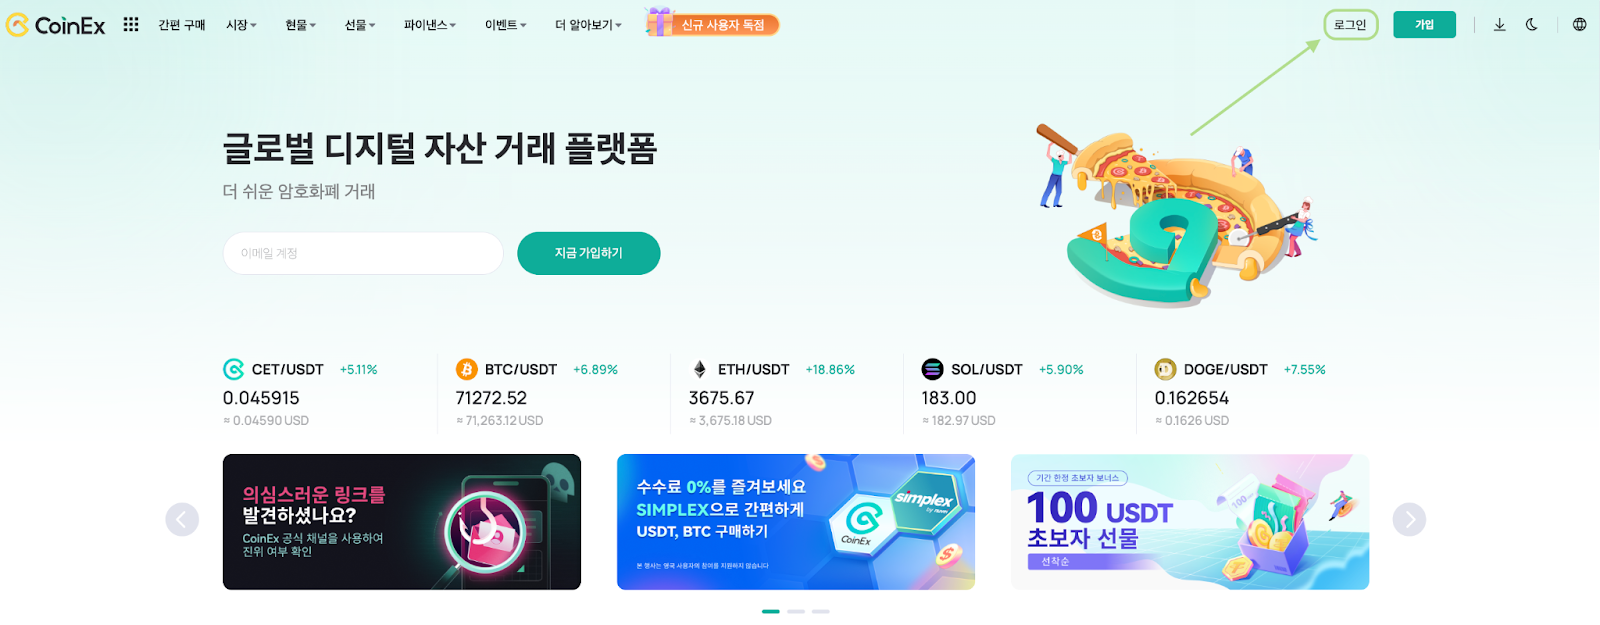The image size is (1600, 625).
Task: Click the BTC/USDT Bitcoin icon
Action: coord(466,369)
